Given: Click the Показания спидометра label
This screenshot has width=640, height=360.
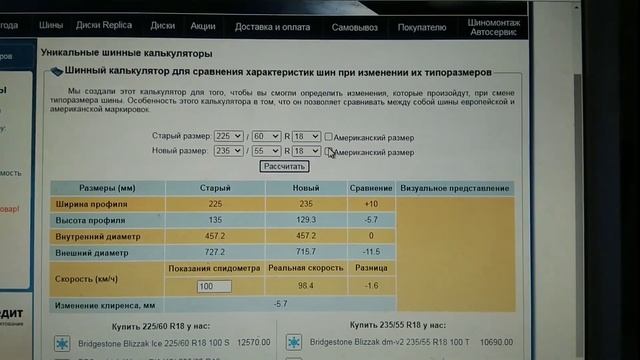Looking at the screenshot, I should point(214,269).
